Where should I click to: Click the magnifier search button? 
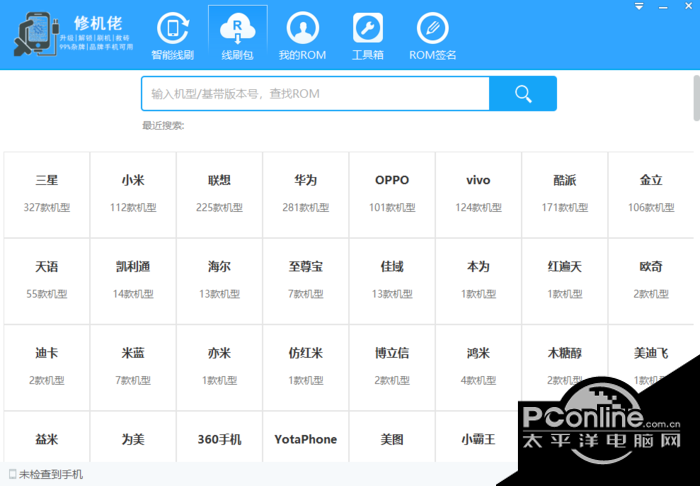(x=523, y=94)
